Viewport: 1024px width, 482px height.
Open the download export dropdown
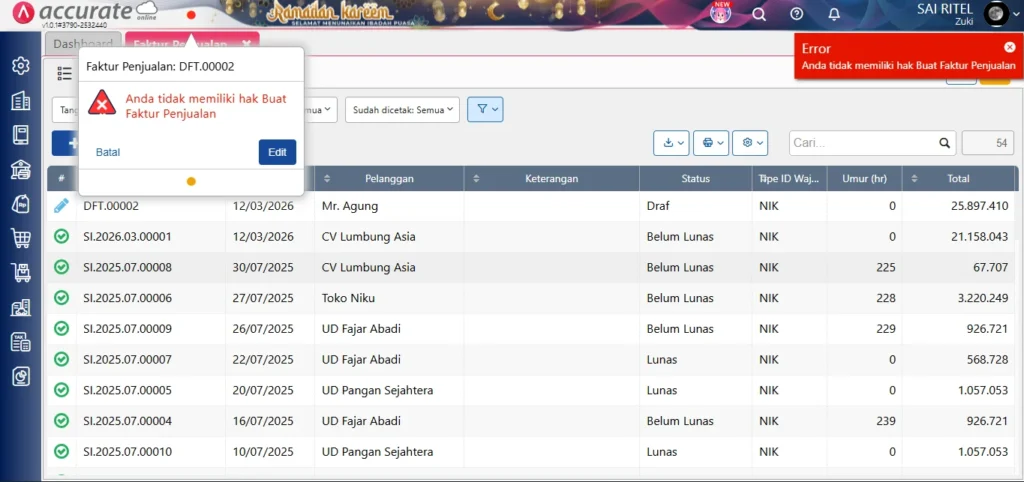(x=671, y=143)
